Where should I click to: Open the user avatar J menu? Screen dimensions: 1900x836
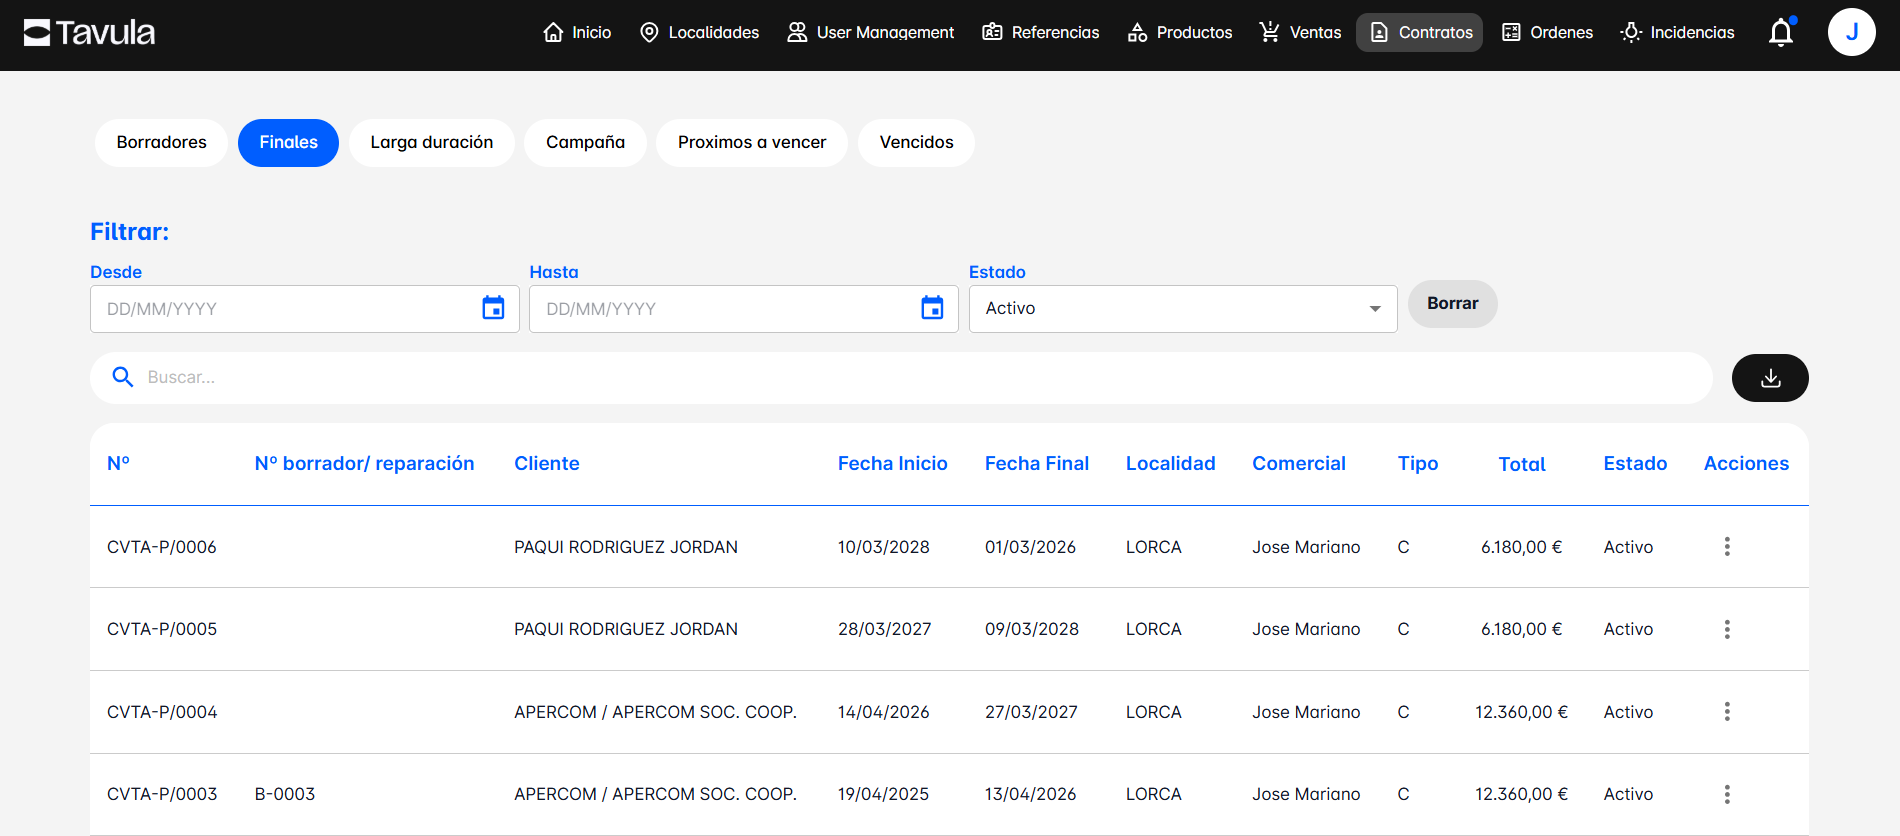(1851, 32)
